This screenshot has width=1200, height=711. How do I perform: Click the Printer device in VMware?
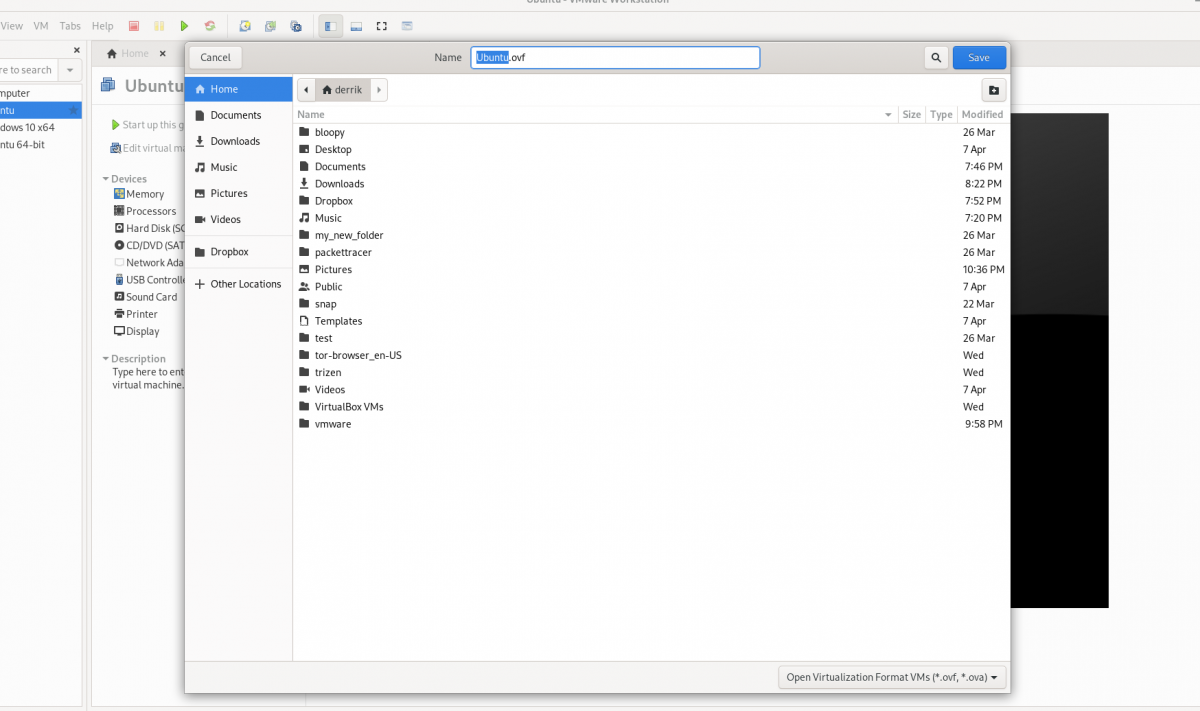click(x=136, y=314)
